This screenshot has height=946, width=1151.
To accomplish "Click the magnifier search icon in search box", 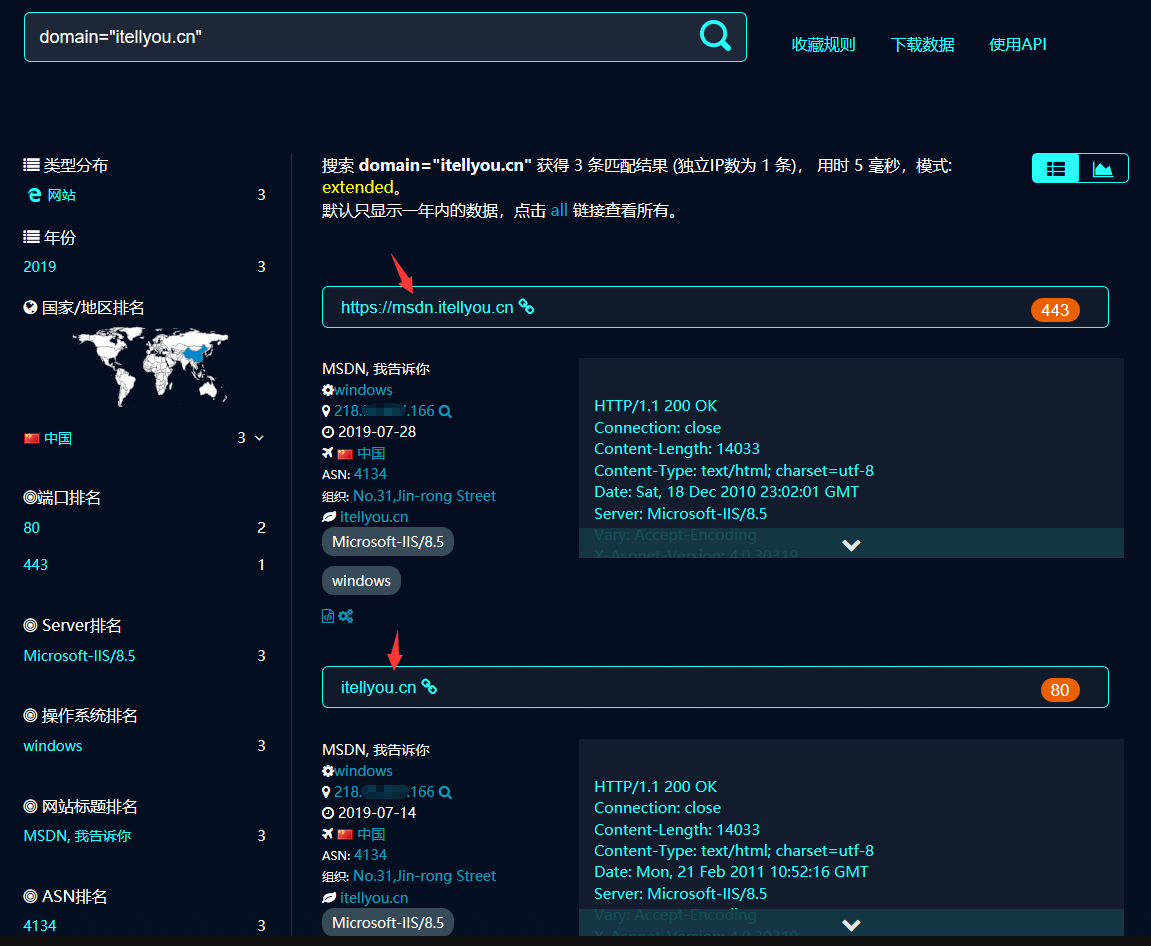I will pos(715,35).
